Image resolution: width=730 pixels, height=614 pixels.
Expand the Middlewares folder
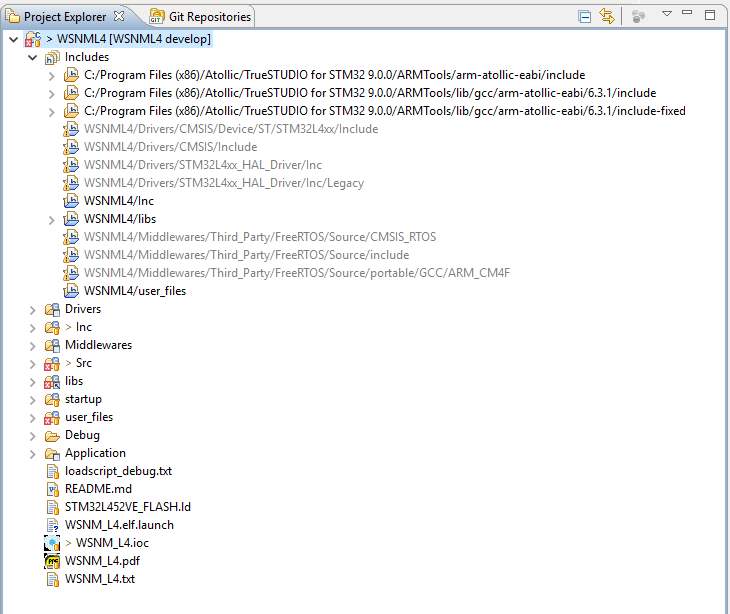click(x=33, y=346)
